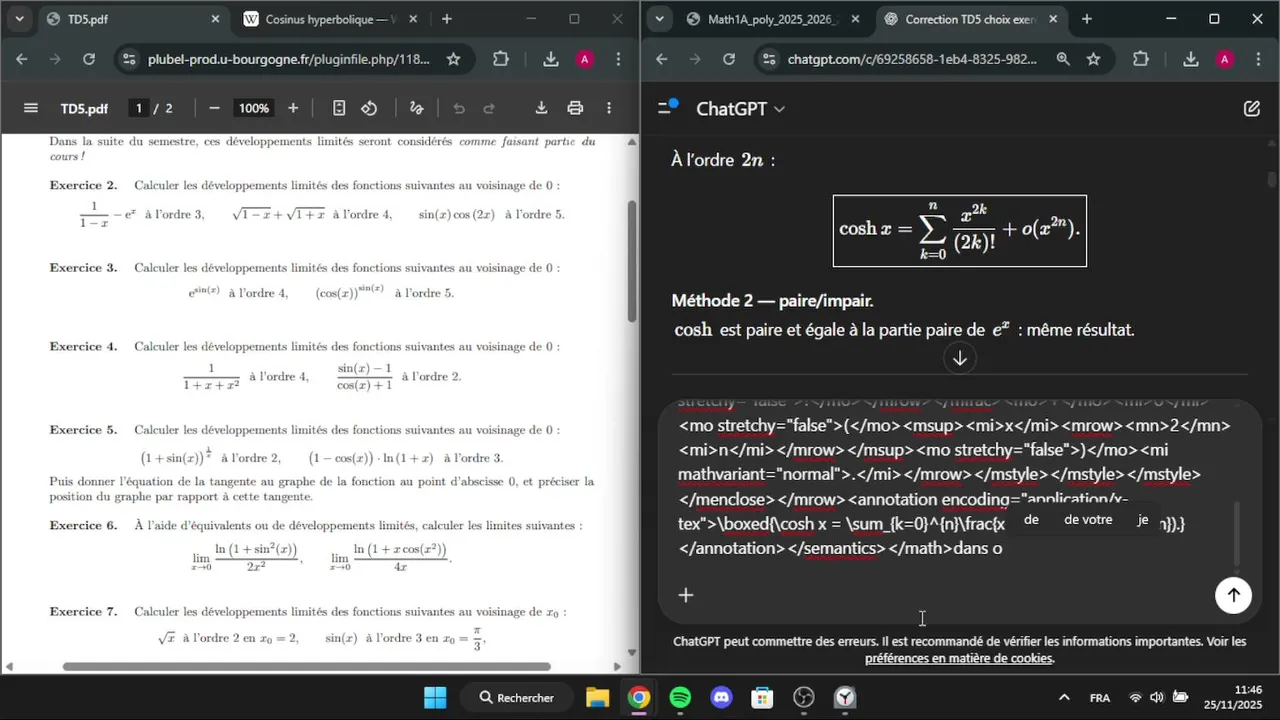Image resolution: width=1280 pixels, height=720 pixels.
Task: Expand the ChatGPT model selector
Action: [x=741, y=108]
